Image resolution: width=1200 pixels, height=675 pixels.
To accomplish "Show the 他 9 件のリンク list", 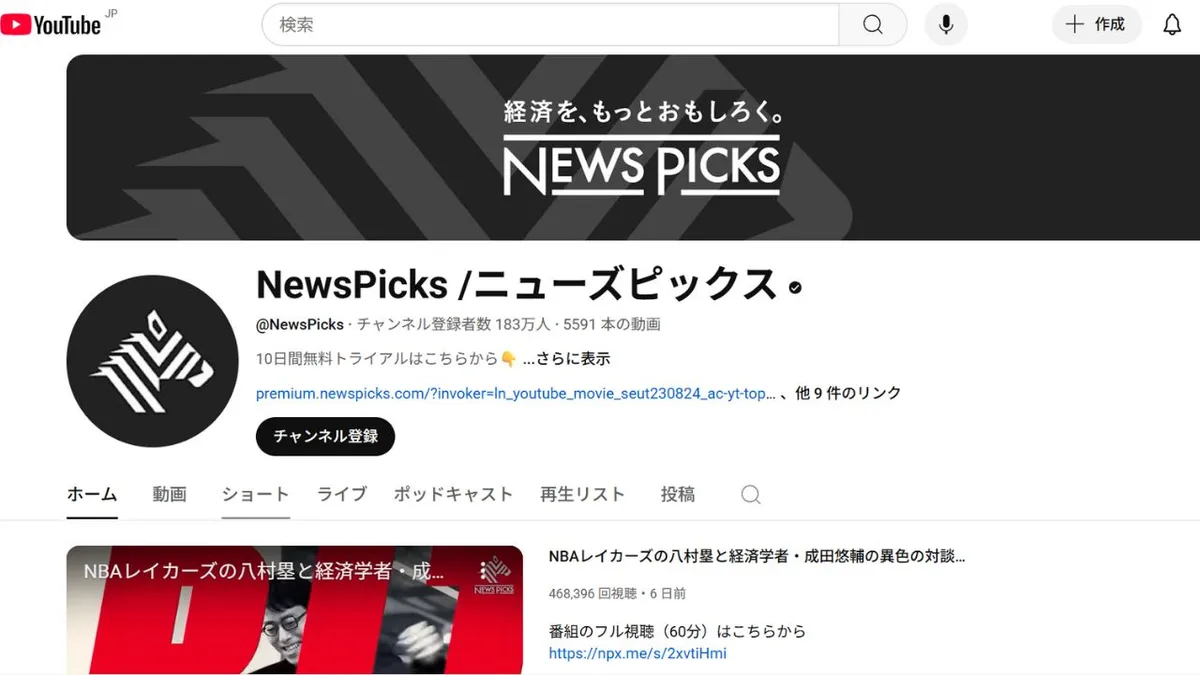I will point(848,393).
